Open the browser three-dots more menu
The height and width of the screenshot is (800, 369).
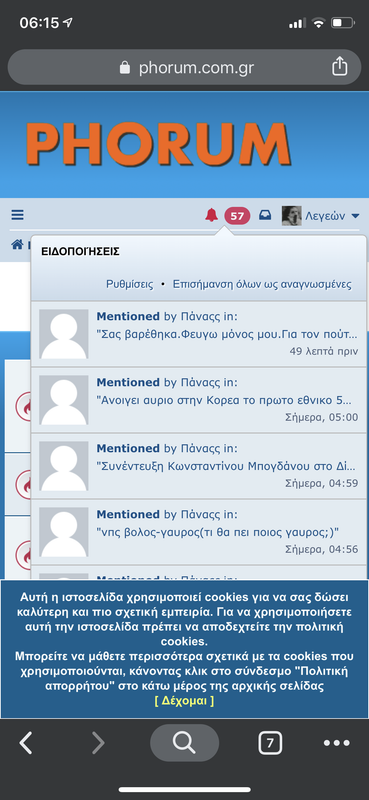pos(337,743)
